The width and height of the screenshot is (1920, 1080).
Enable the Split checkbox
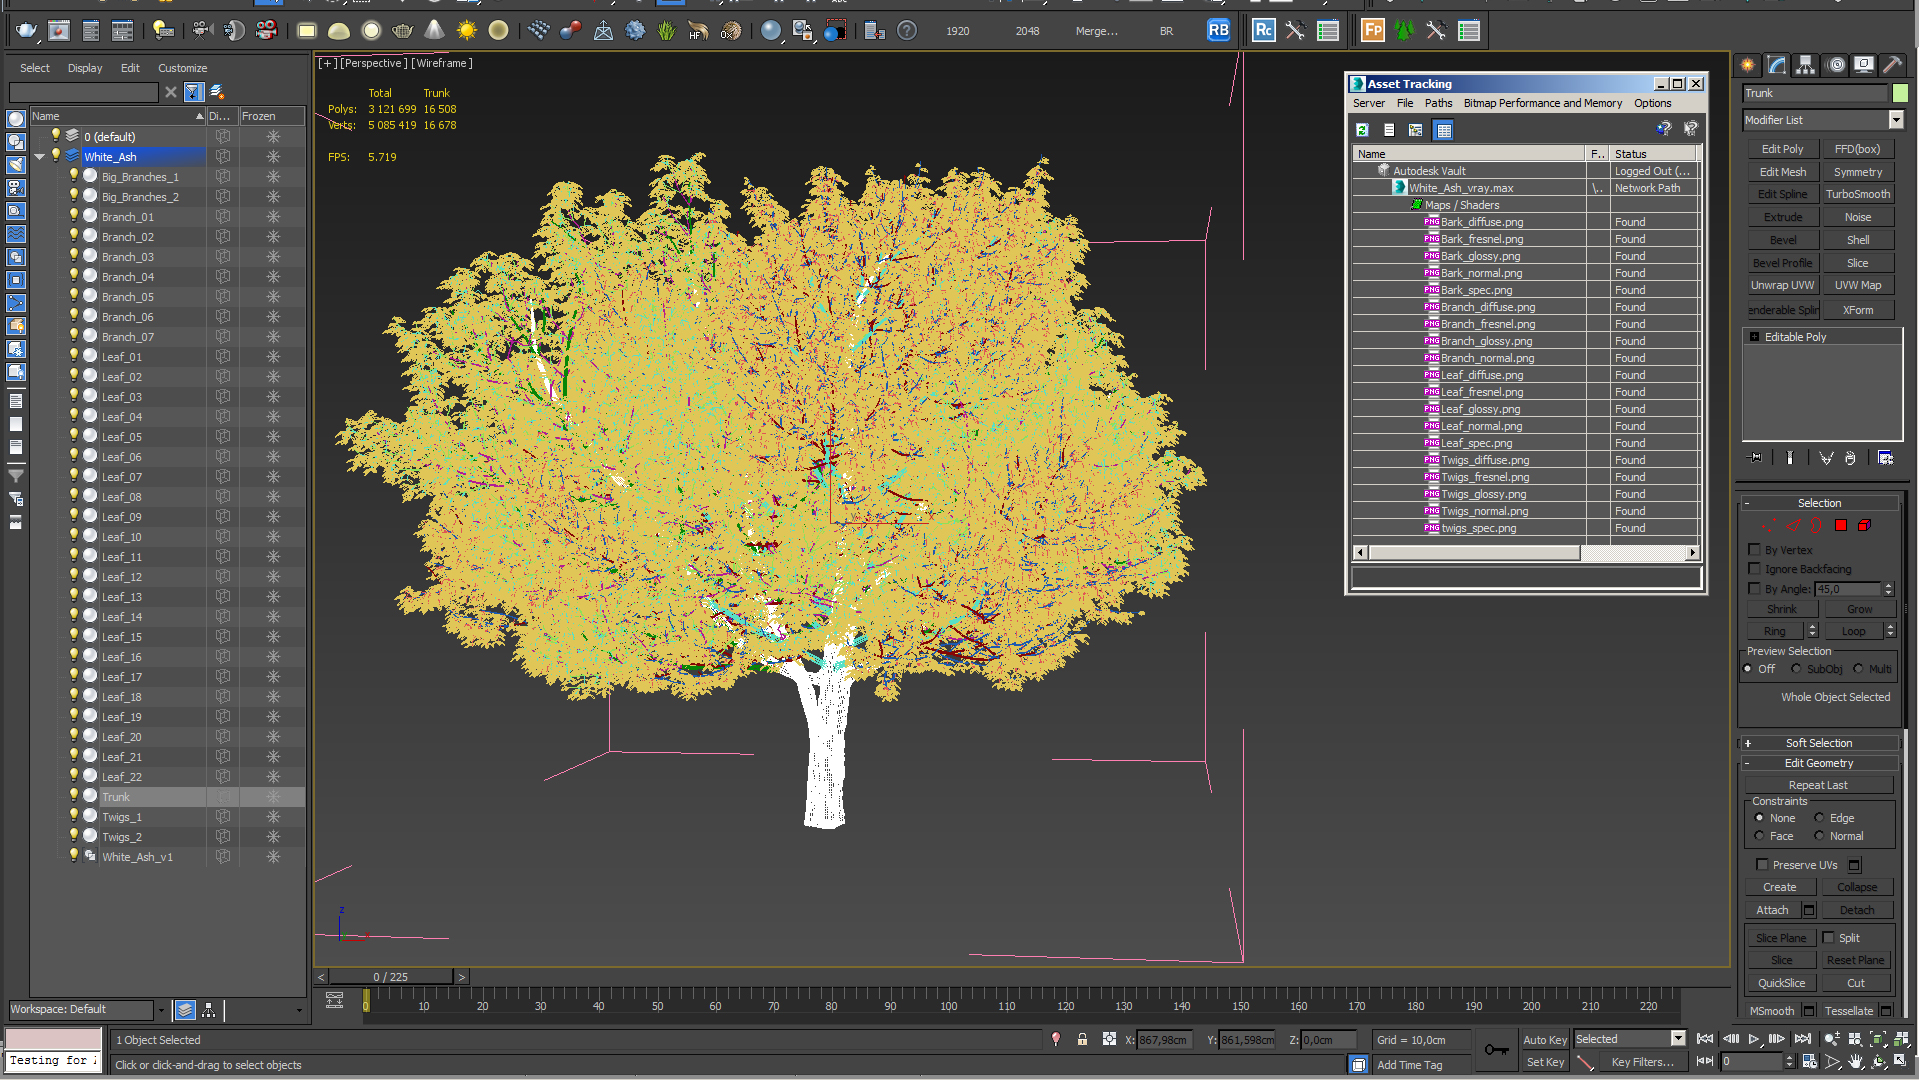(x=1828, y=938)
